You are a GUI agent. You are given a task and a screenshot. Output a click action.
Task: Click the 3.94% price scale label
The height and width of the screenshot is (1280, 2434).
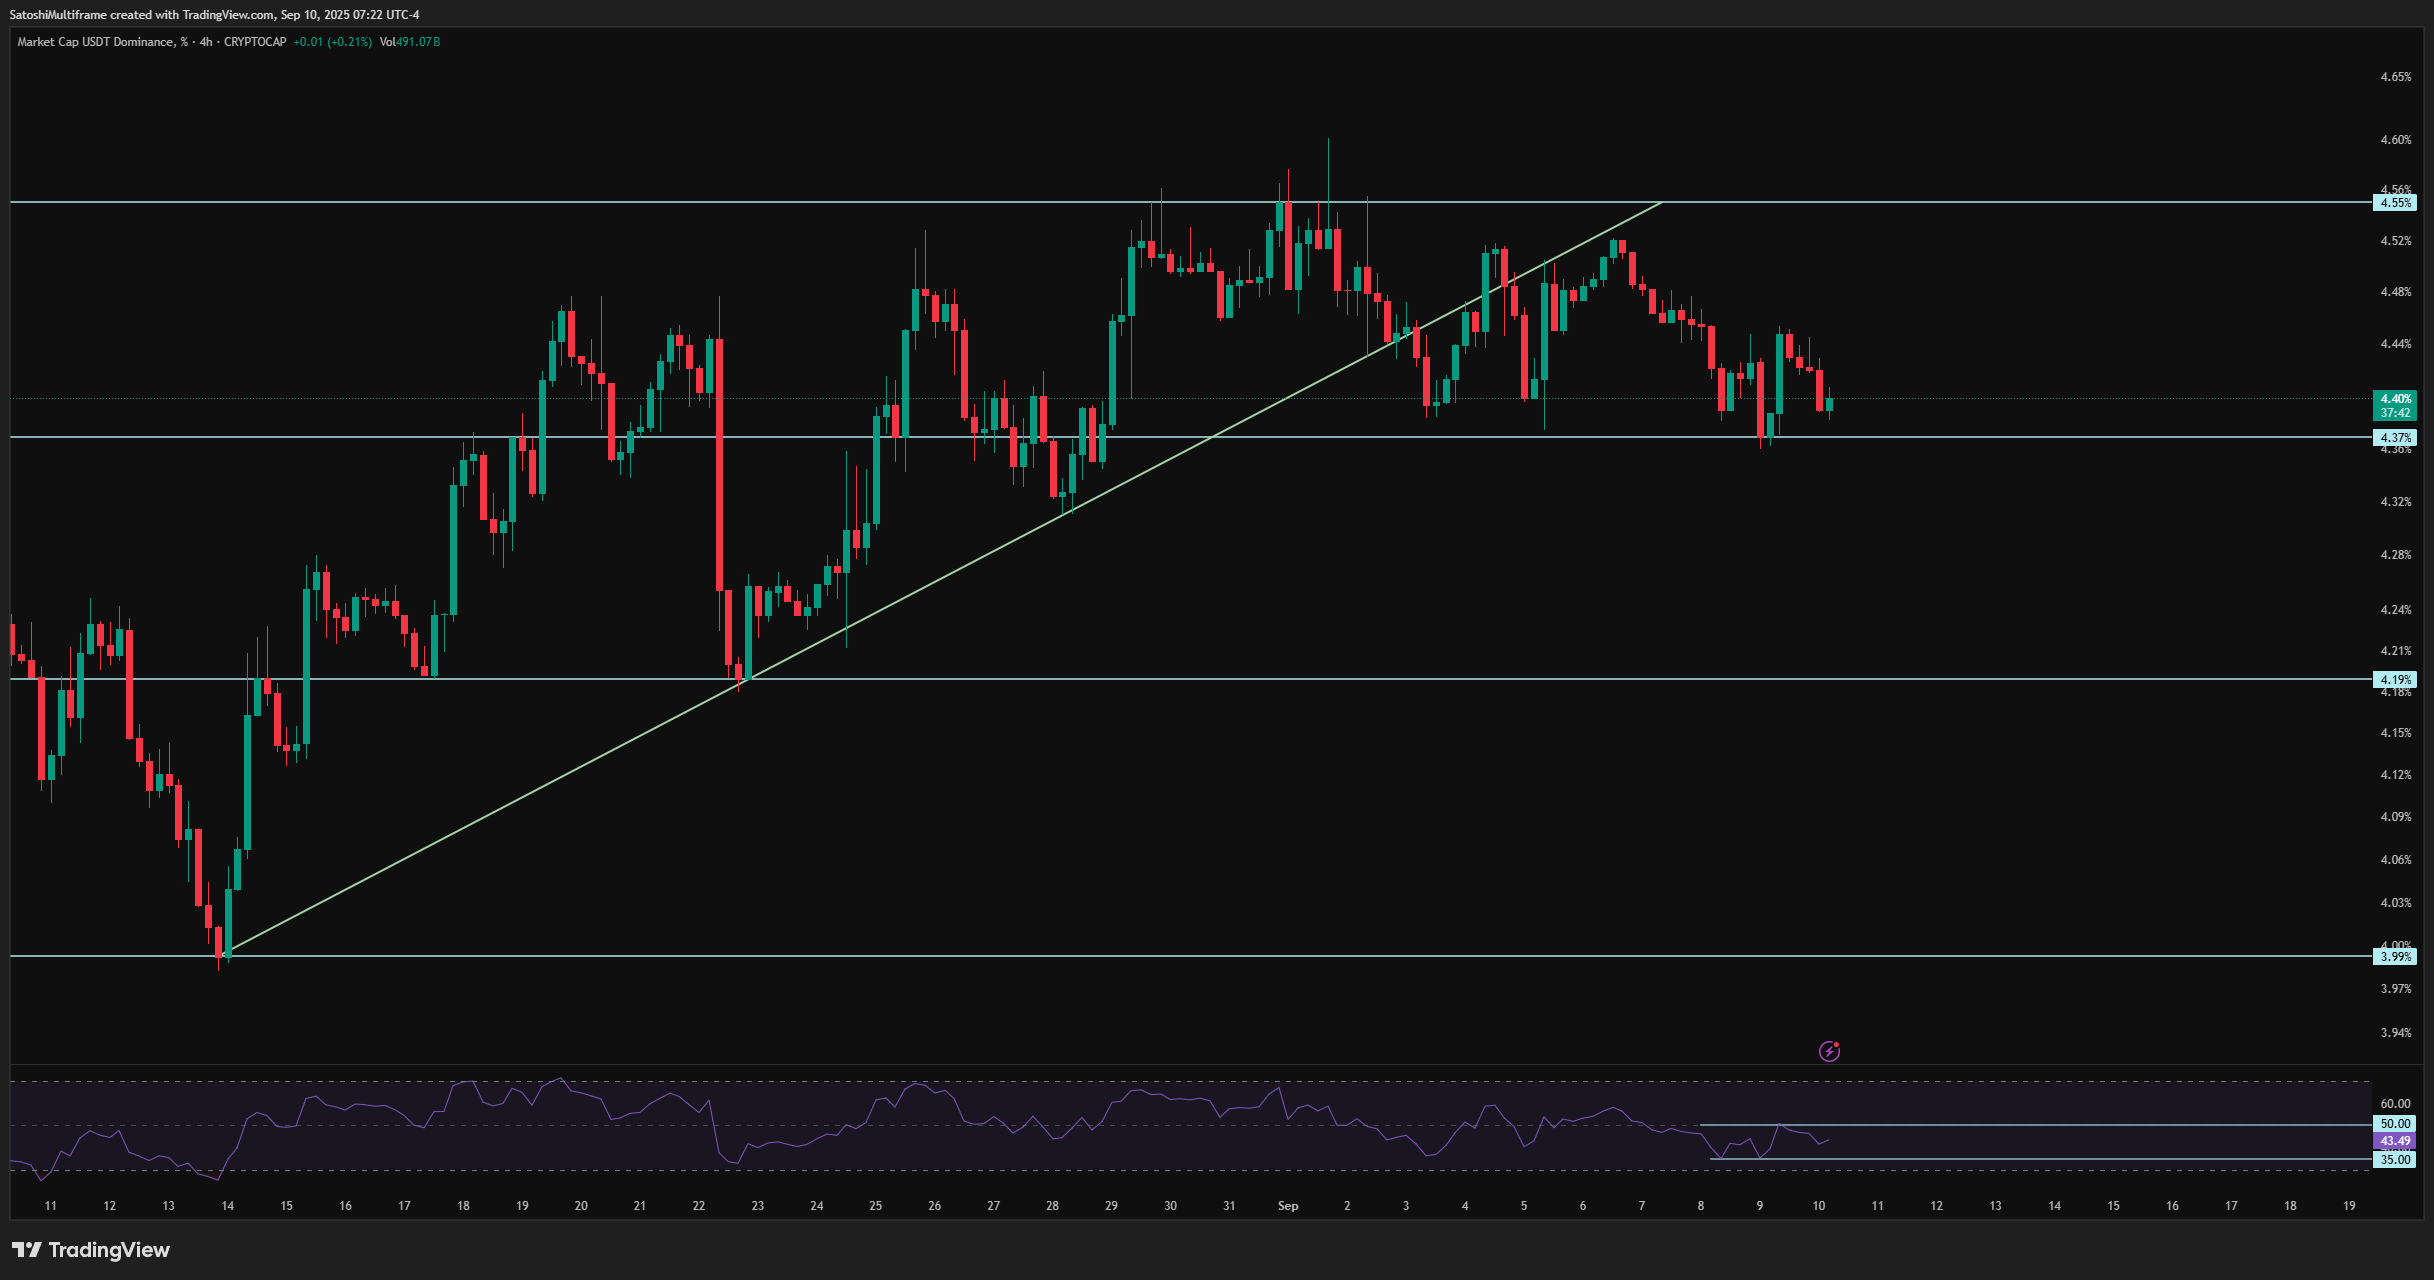coord(2395,1033)
